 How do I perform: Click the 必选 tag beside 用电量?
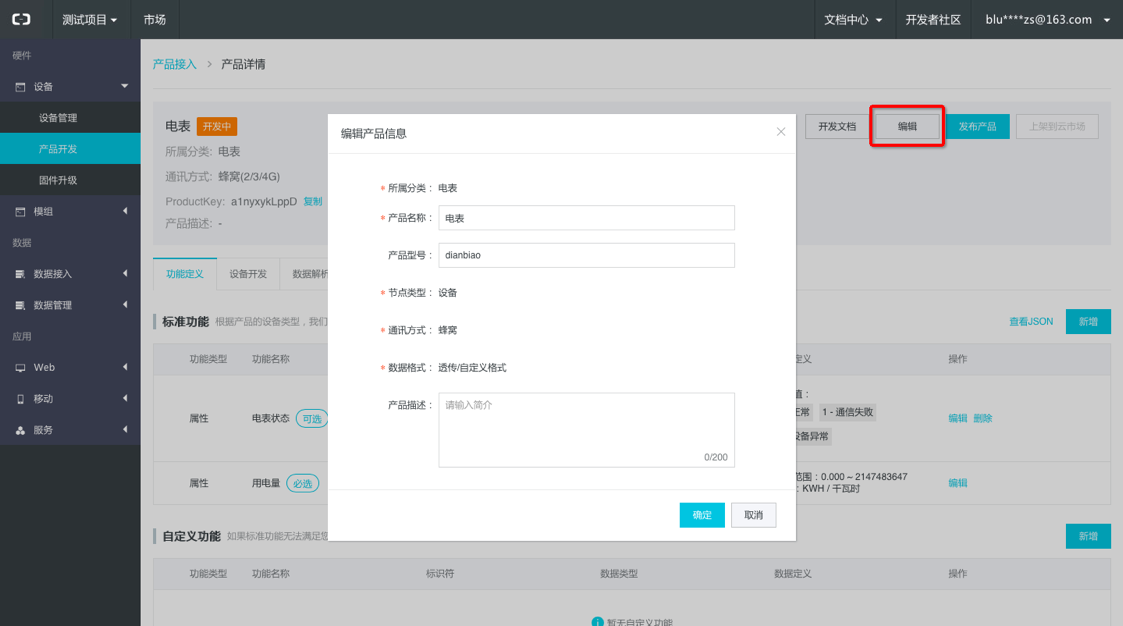[302, 483]
